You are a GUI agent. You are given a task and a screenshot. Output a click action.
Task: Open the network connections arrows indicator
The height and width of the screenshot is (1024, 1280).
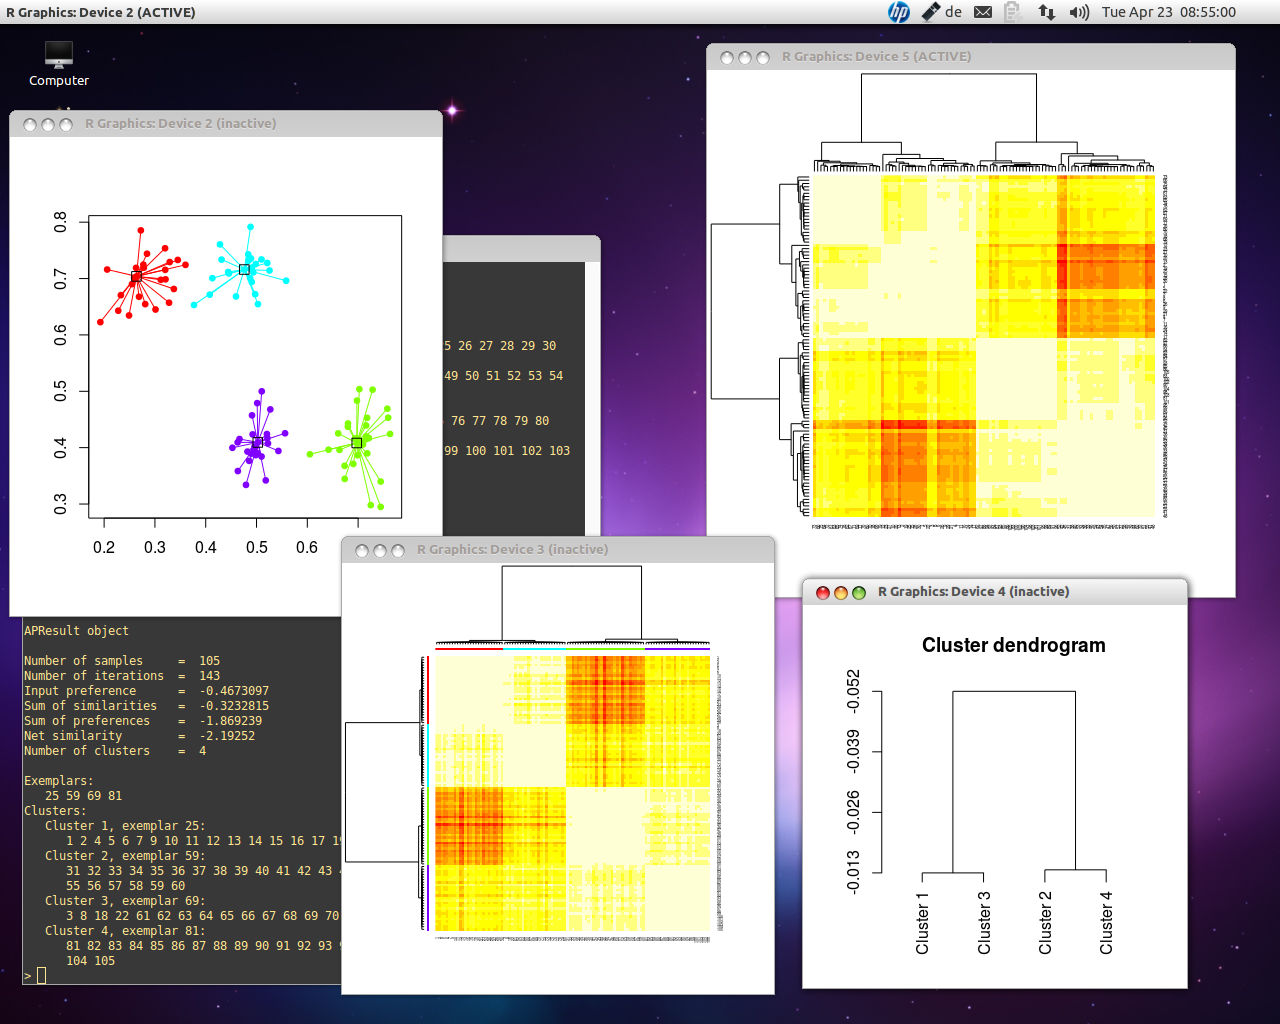point(1046,12)
